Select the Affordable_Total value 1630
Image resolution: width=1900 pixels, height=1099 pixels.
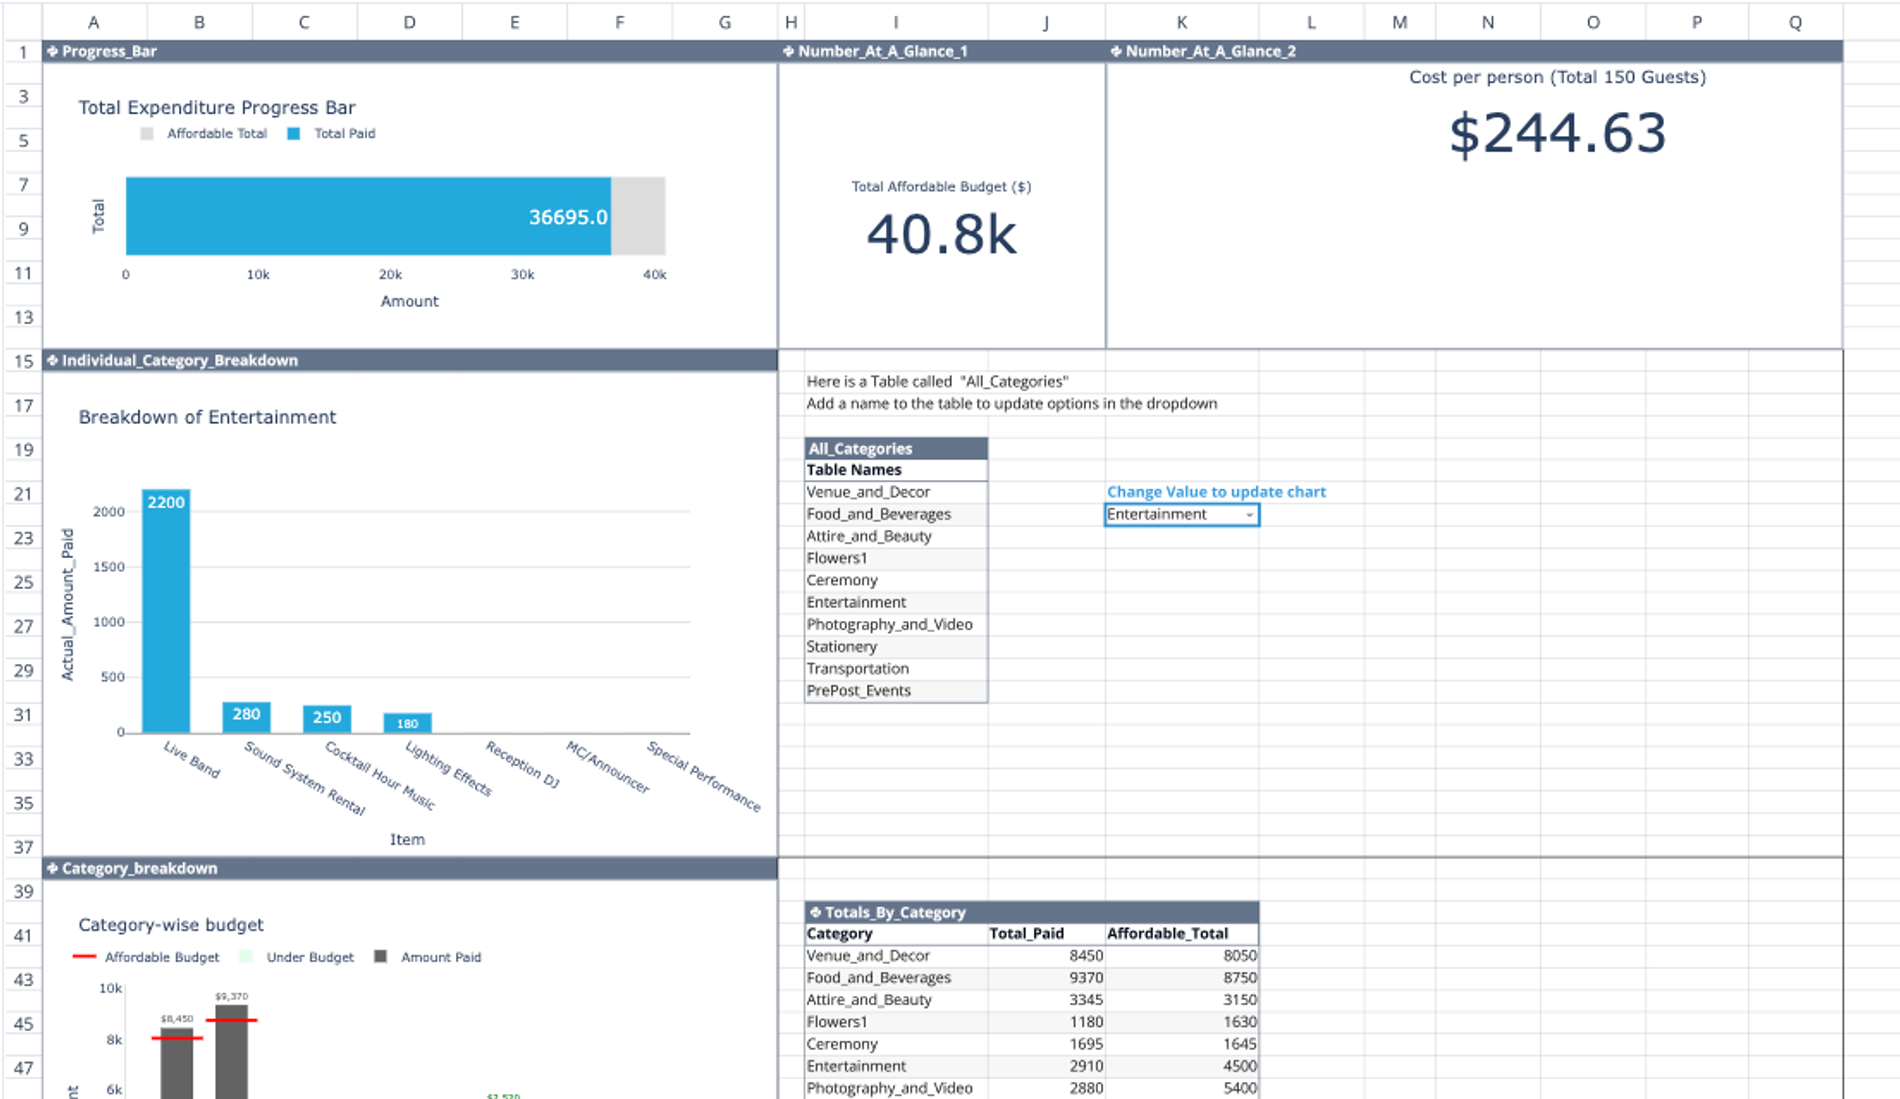[1182, 1022]
